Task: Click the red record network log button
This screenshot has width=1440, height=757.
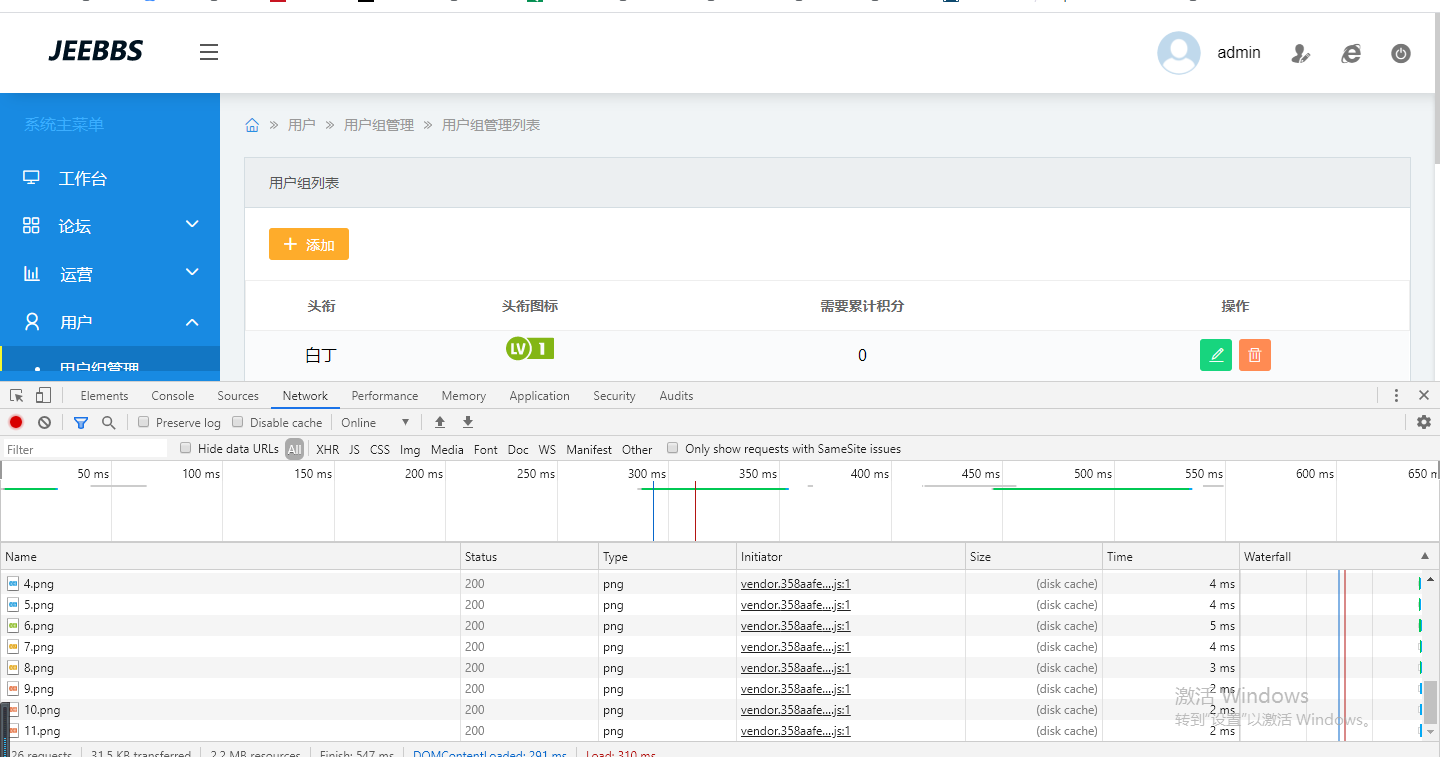Action: coord(16,422)
